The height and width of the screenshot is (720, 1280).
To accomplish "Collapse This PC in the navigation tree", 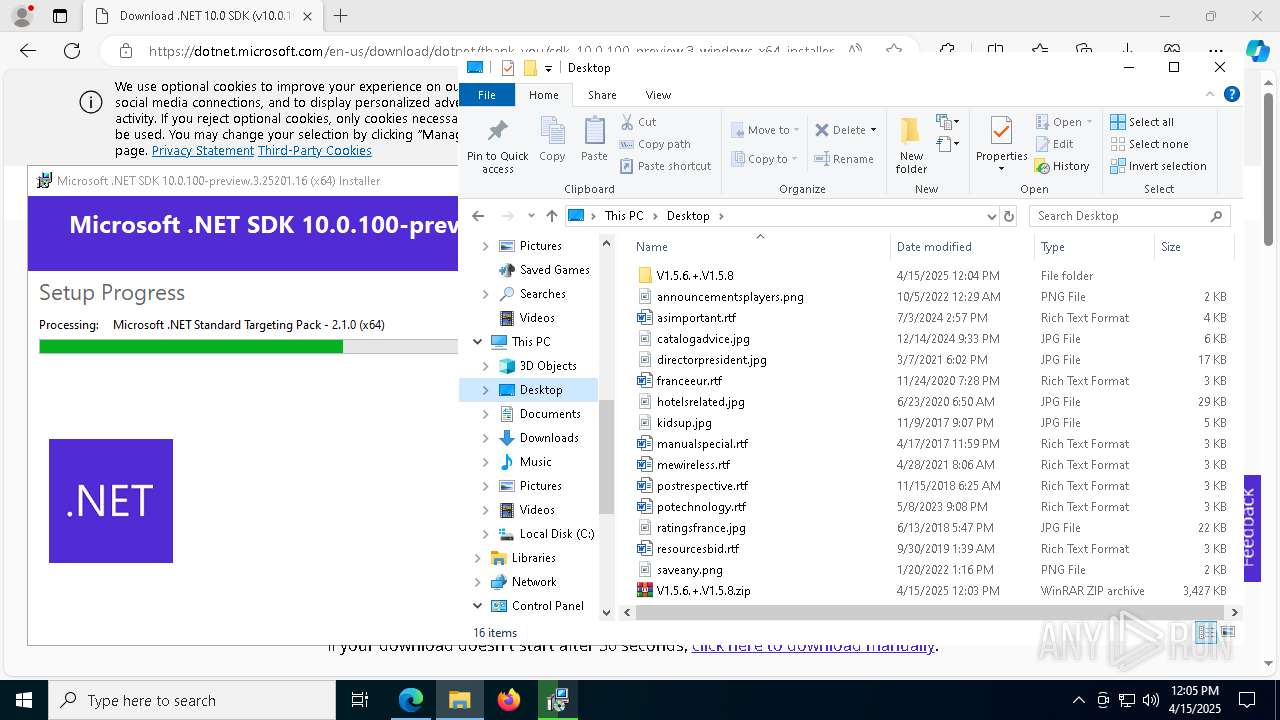I will tap(478, 342).
